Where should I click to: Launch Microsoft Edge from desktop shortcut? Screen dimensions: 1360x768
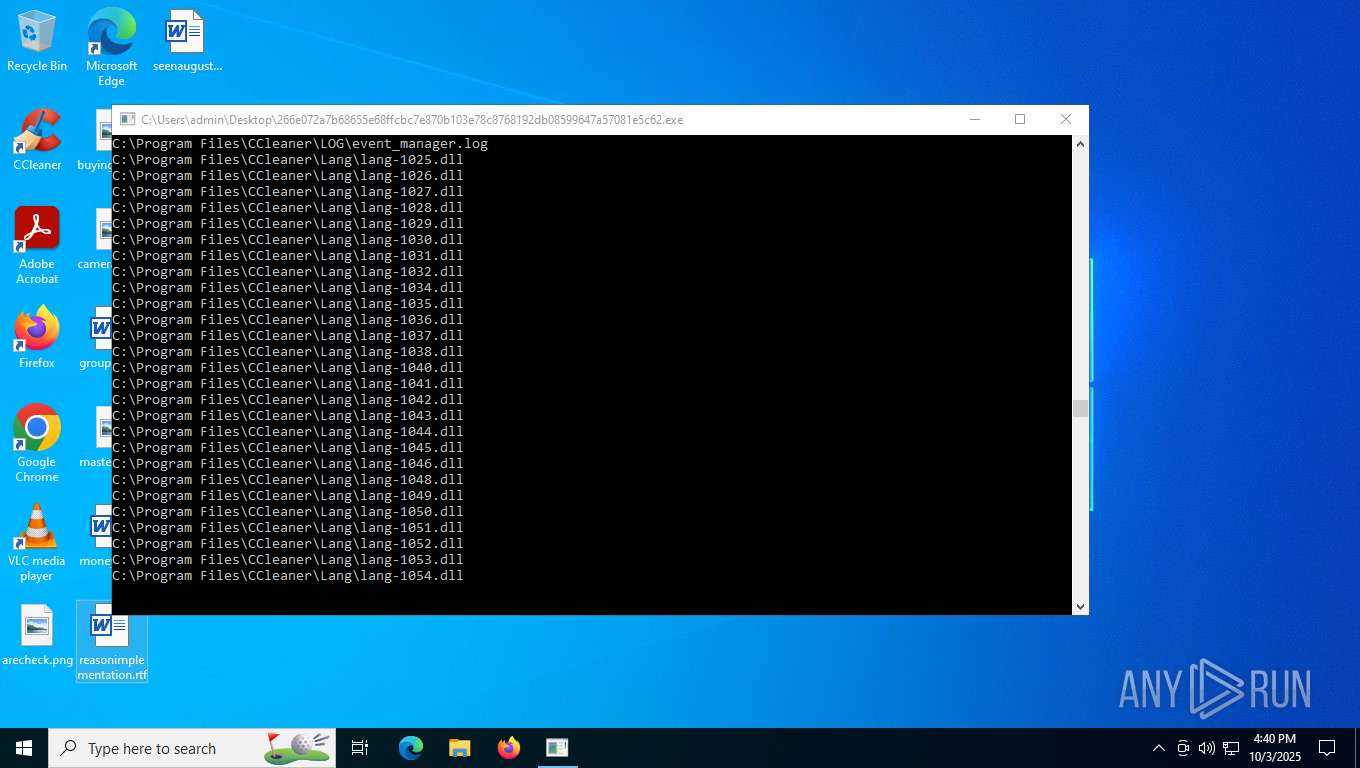(x=111, y=47)
